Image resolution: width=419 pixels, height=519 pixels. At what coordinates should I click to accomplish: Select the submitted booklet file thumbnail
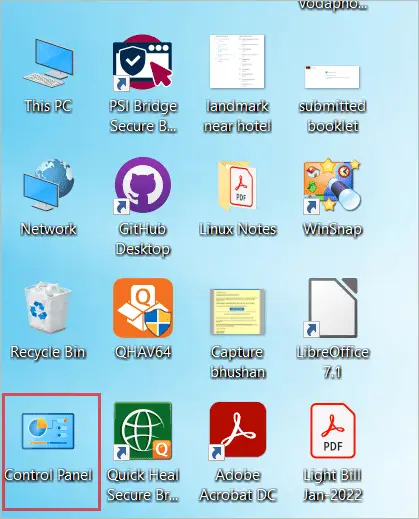(x=332, y=77)
